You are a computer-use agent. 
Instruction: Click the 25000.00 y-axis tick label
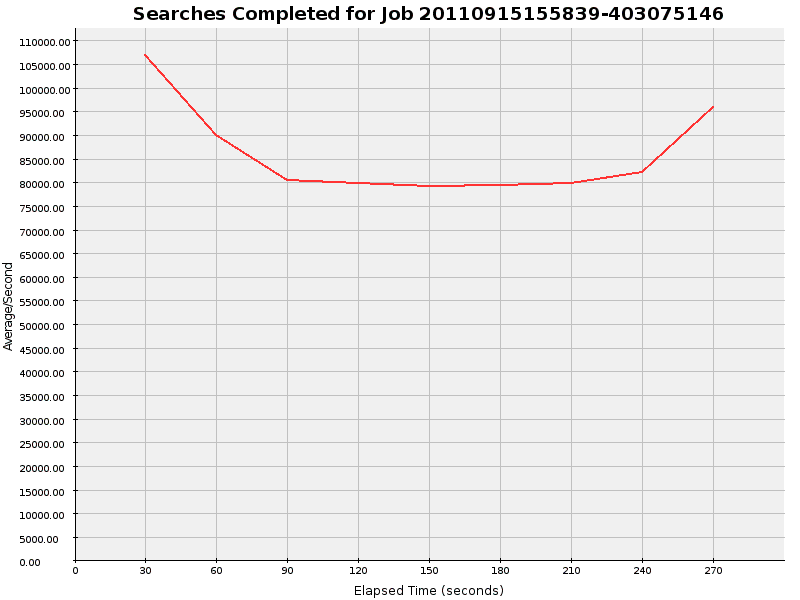tap(44, 444)
